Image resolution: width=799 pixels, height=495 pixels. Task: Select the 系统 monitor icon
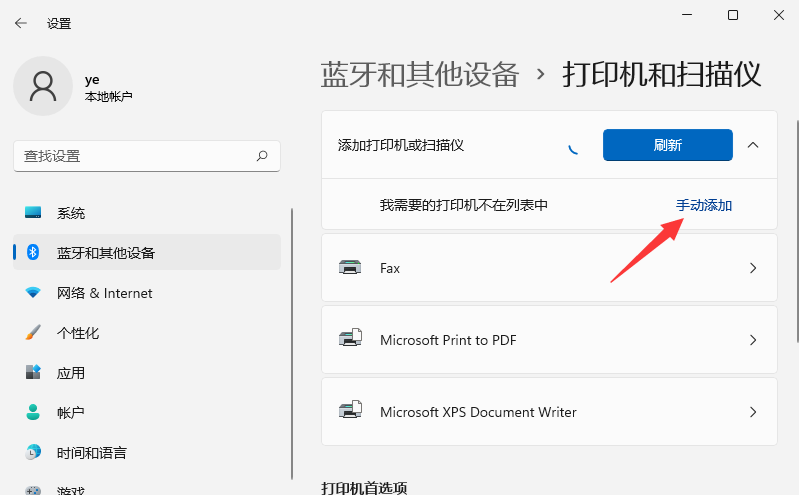click(33, 213)
